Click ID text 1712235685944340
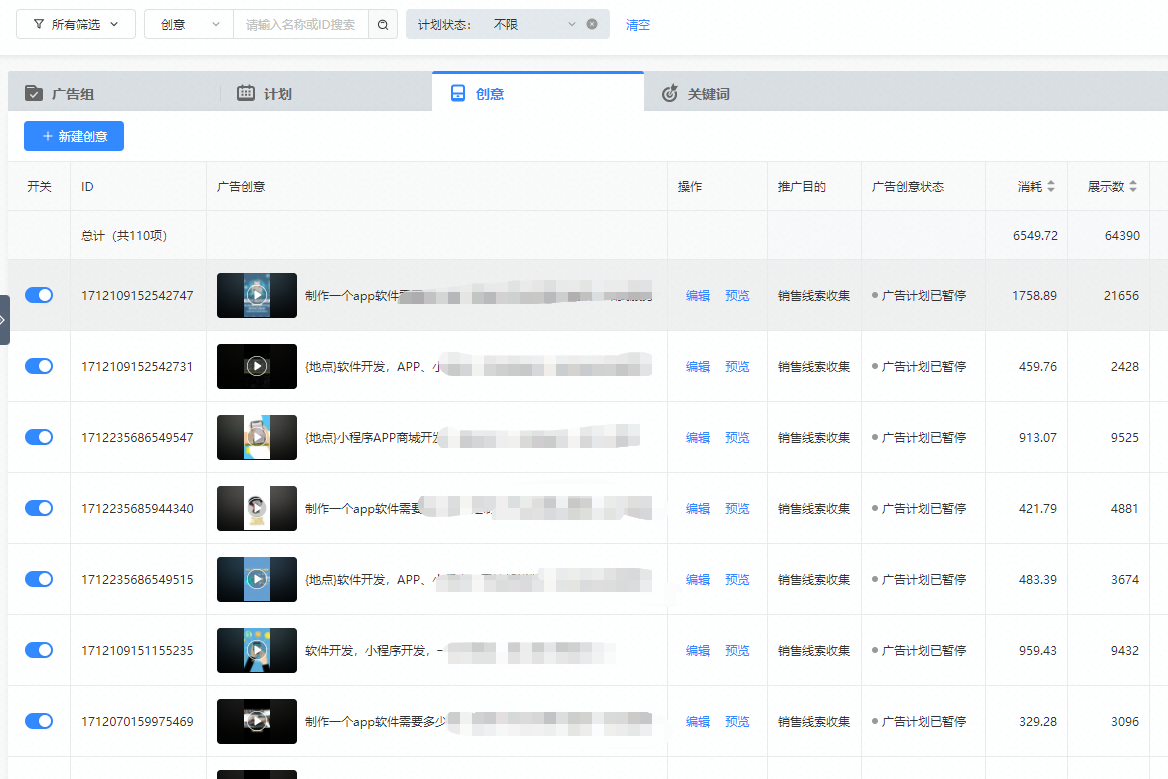The height and width of the screenshot is (779, 1168). 137,509
